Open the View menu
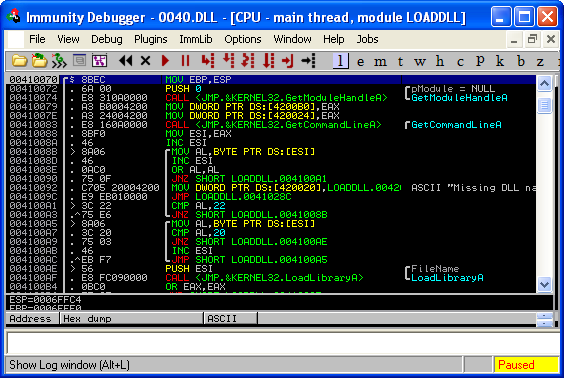This screenshot has width=564, height=378. [x=68, y=39]
